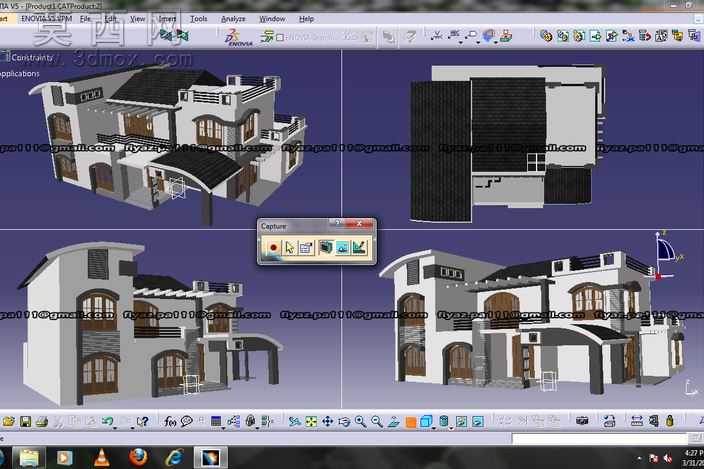Open the File menu
This screenshot has width=704, height=469.
85,19
